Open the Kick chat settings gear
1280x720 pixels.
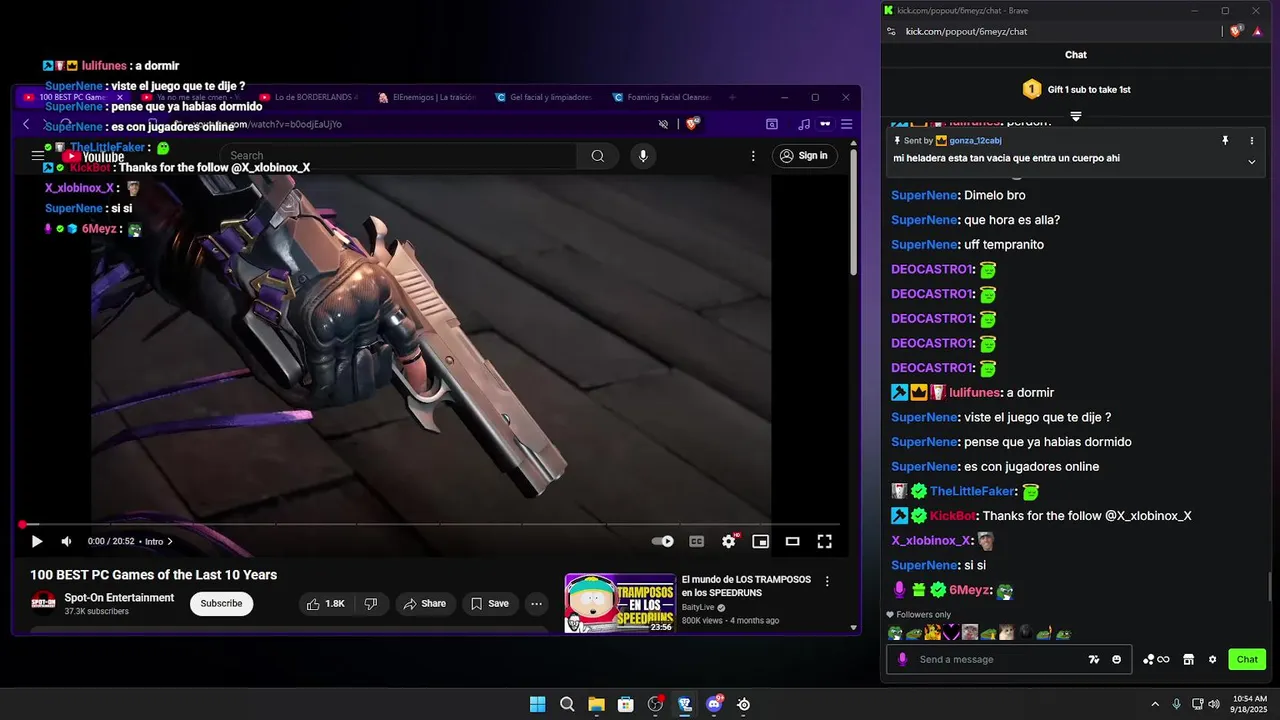pos(1213,659)
